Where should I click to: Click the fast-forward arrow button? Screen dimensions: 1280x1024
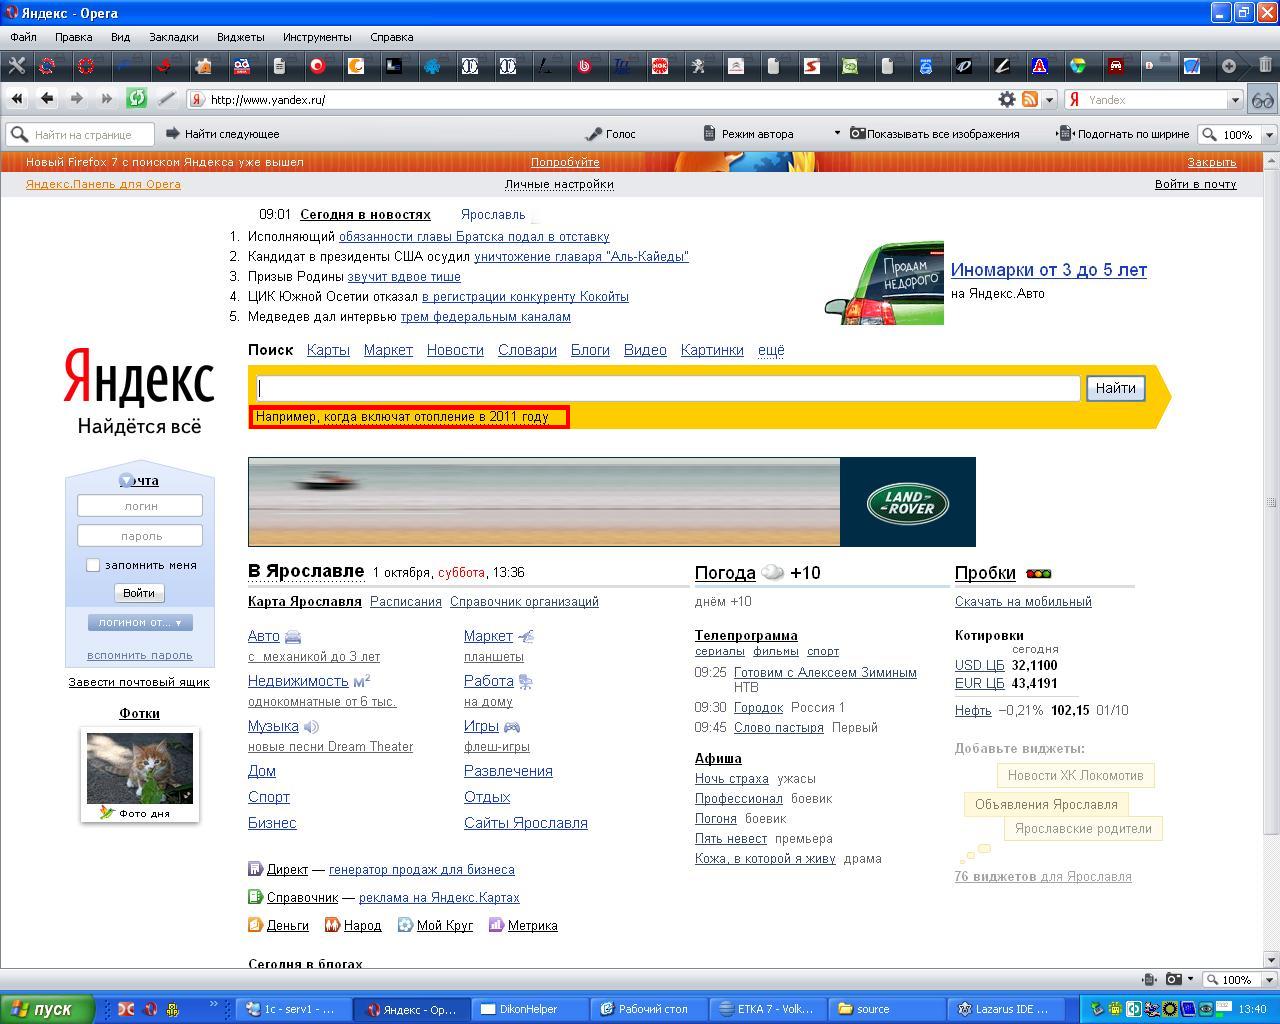(106, 99)
